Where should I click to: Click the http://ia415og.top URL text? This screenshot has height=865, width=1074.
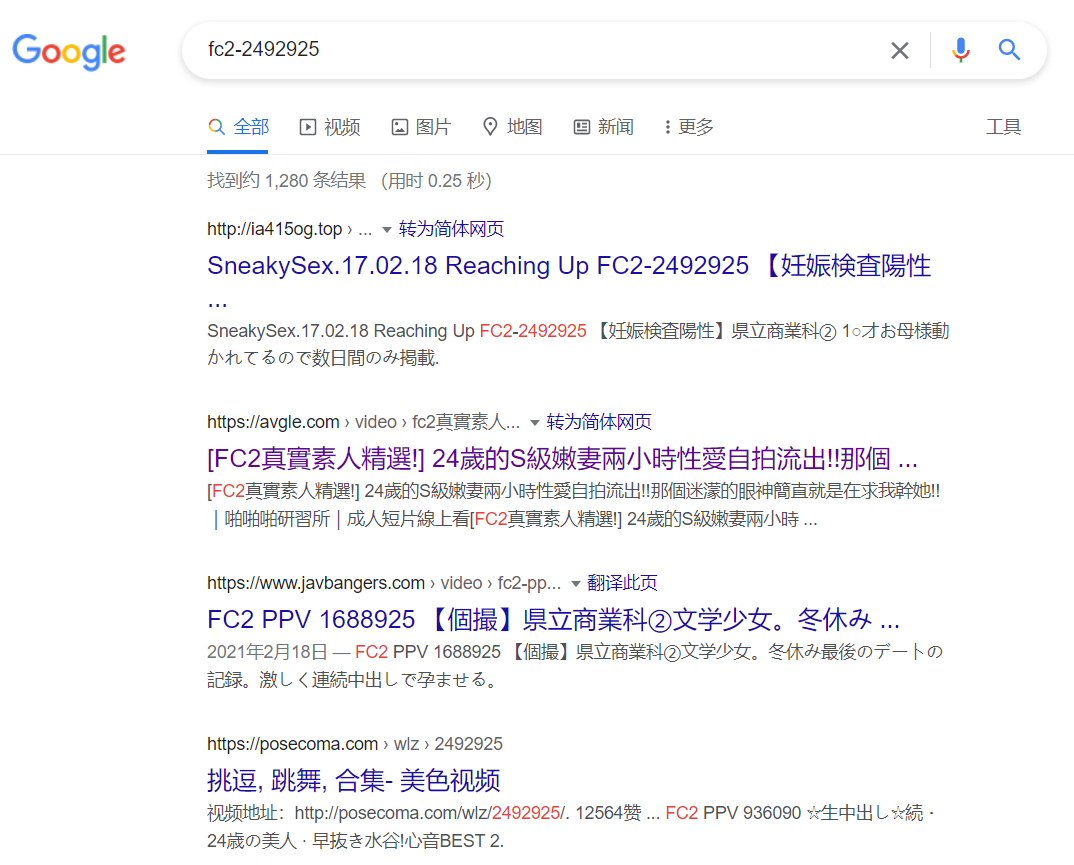click(x=275, y=229)
